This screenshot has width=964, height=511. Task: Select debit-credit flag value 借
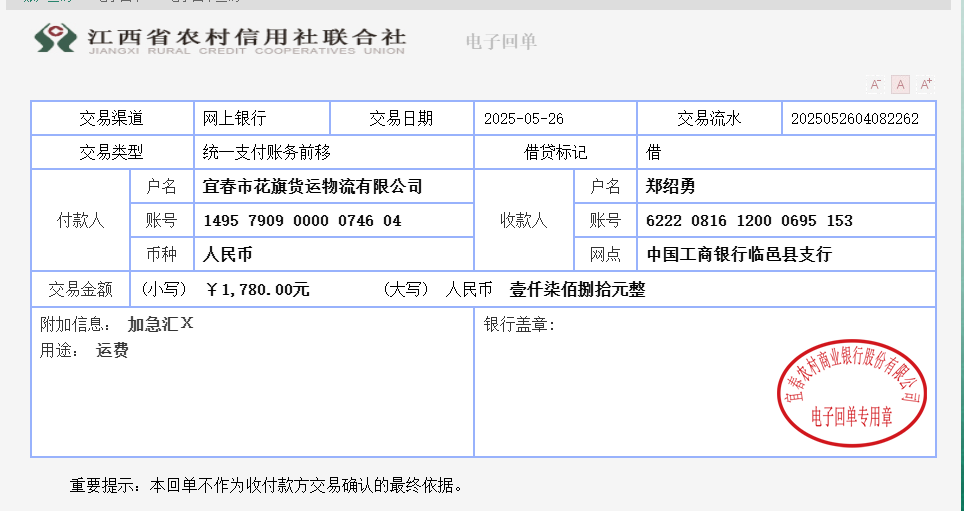[x=654, y=153]
